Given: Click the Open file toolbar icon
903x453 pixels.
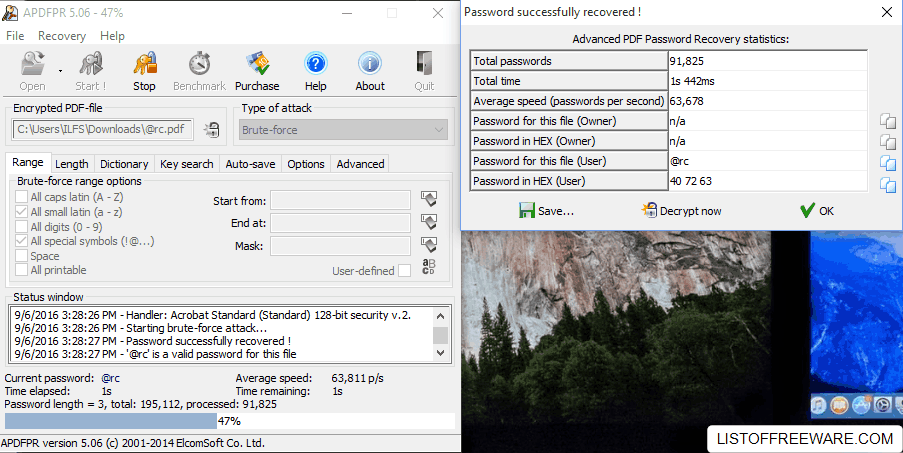Looking at the screenshot, I should point(32,64).
